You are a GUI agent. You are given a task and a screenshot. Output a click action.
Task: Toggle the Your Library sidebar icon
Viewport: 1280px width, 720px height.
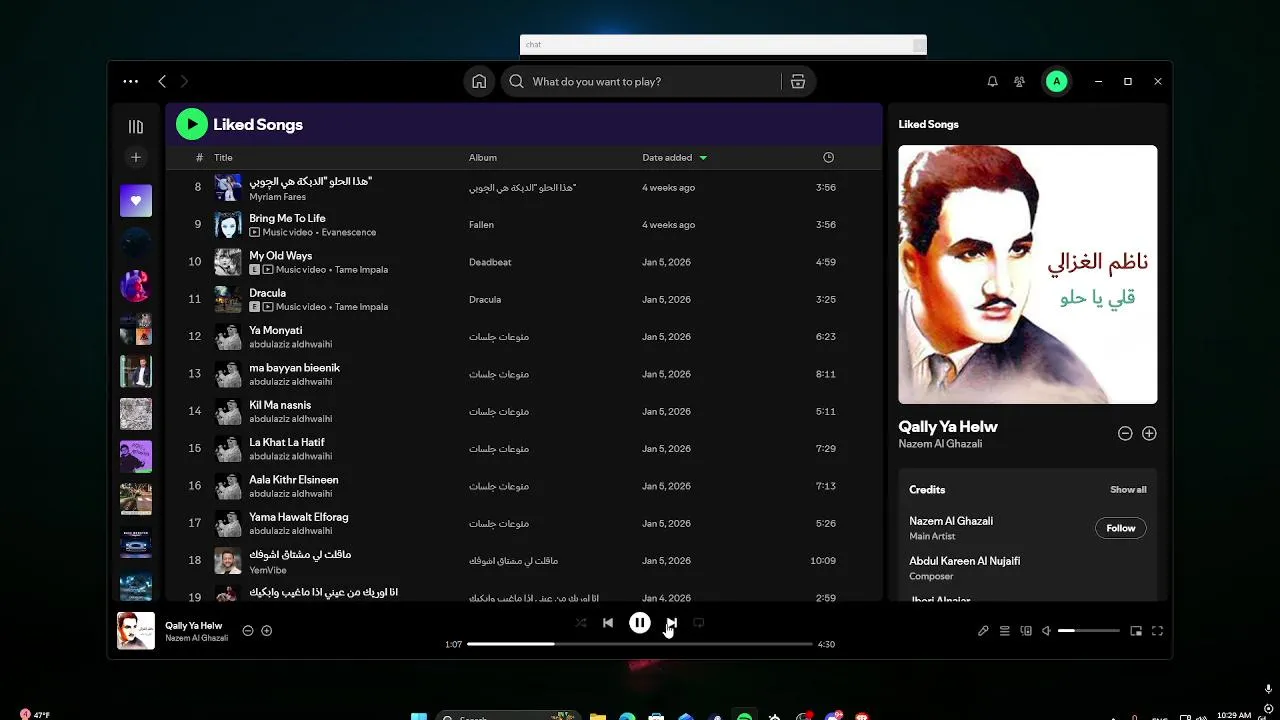136,127
